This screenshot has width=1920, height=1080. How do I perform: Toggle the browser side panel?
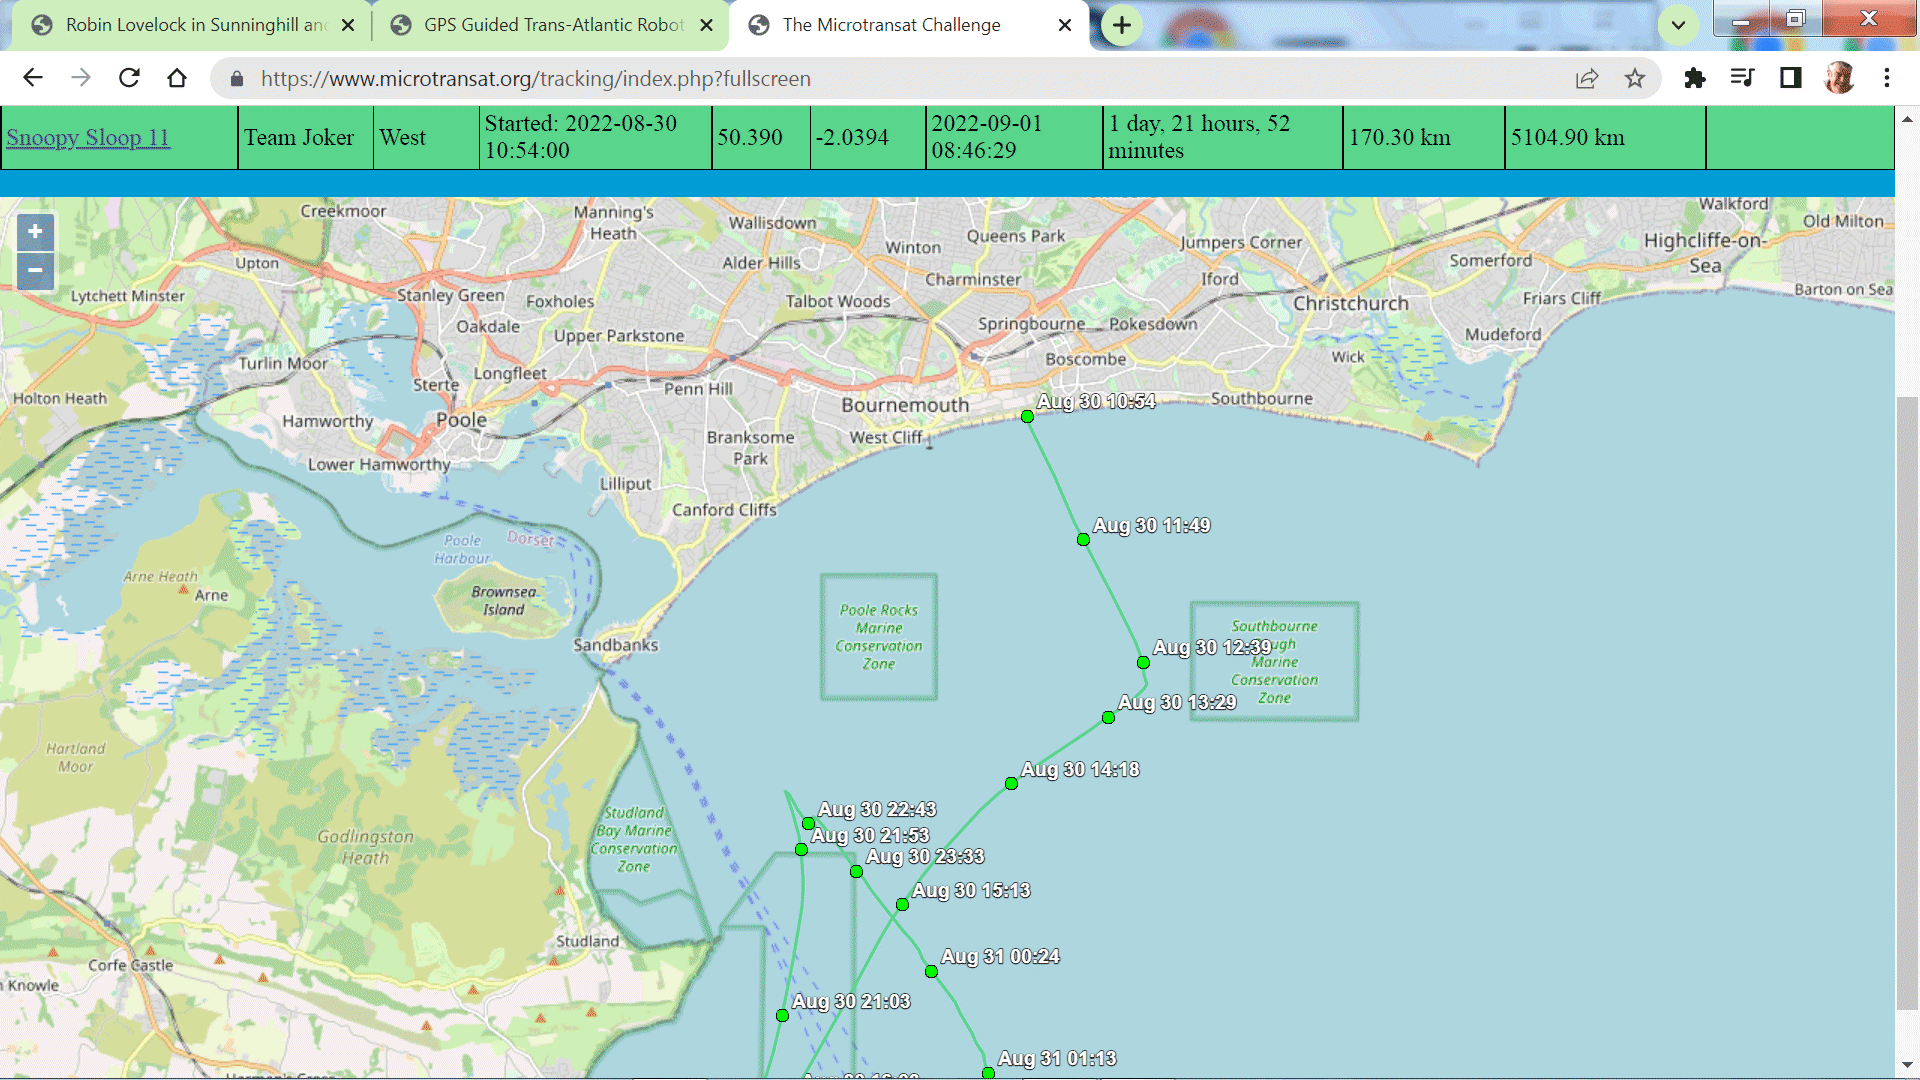point(1790,78)
